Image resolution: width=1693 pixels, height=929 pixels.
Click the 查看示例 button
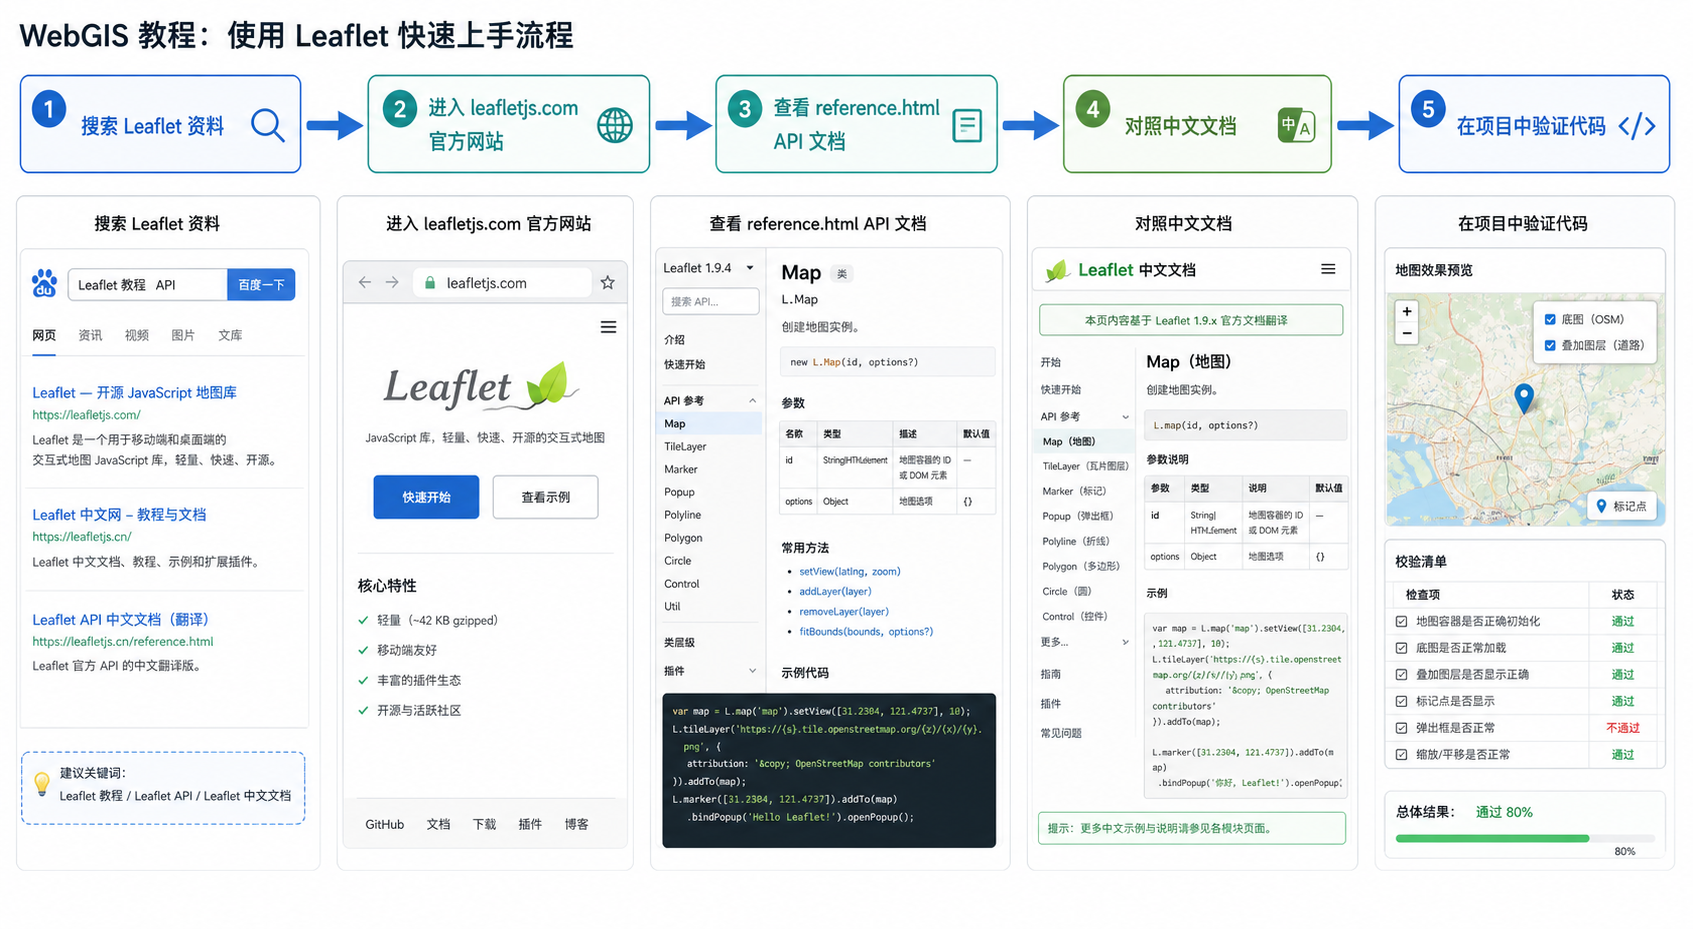[x=545, y=497]
